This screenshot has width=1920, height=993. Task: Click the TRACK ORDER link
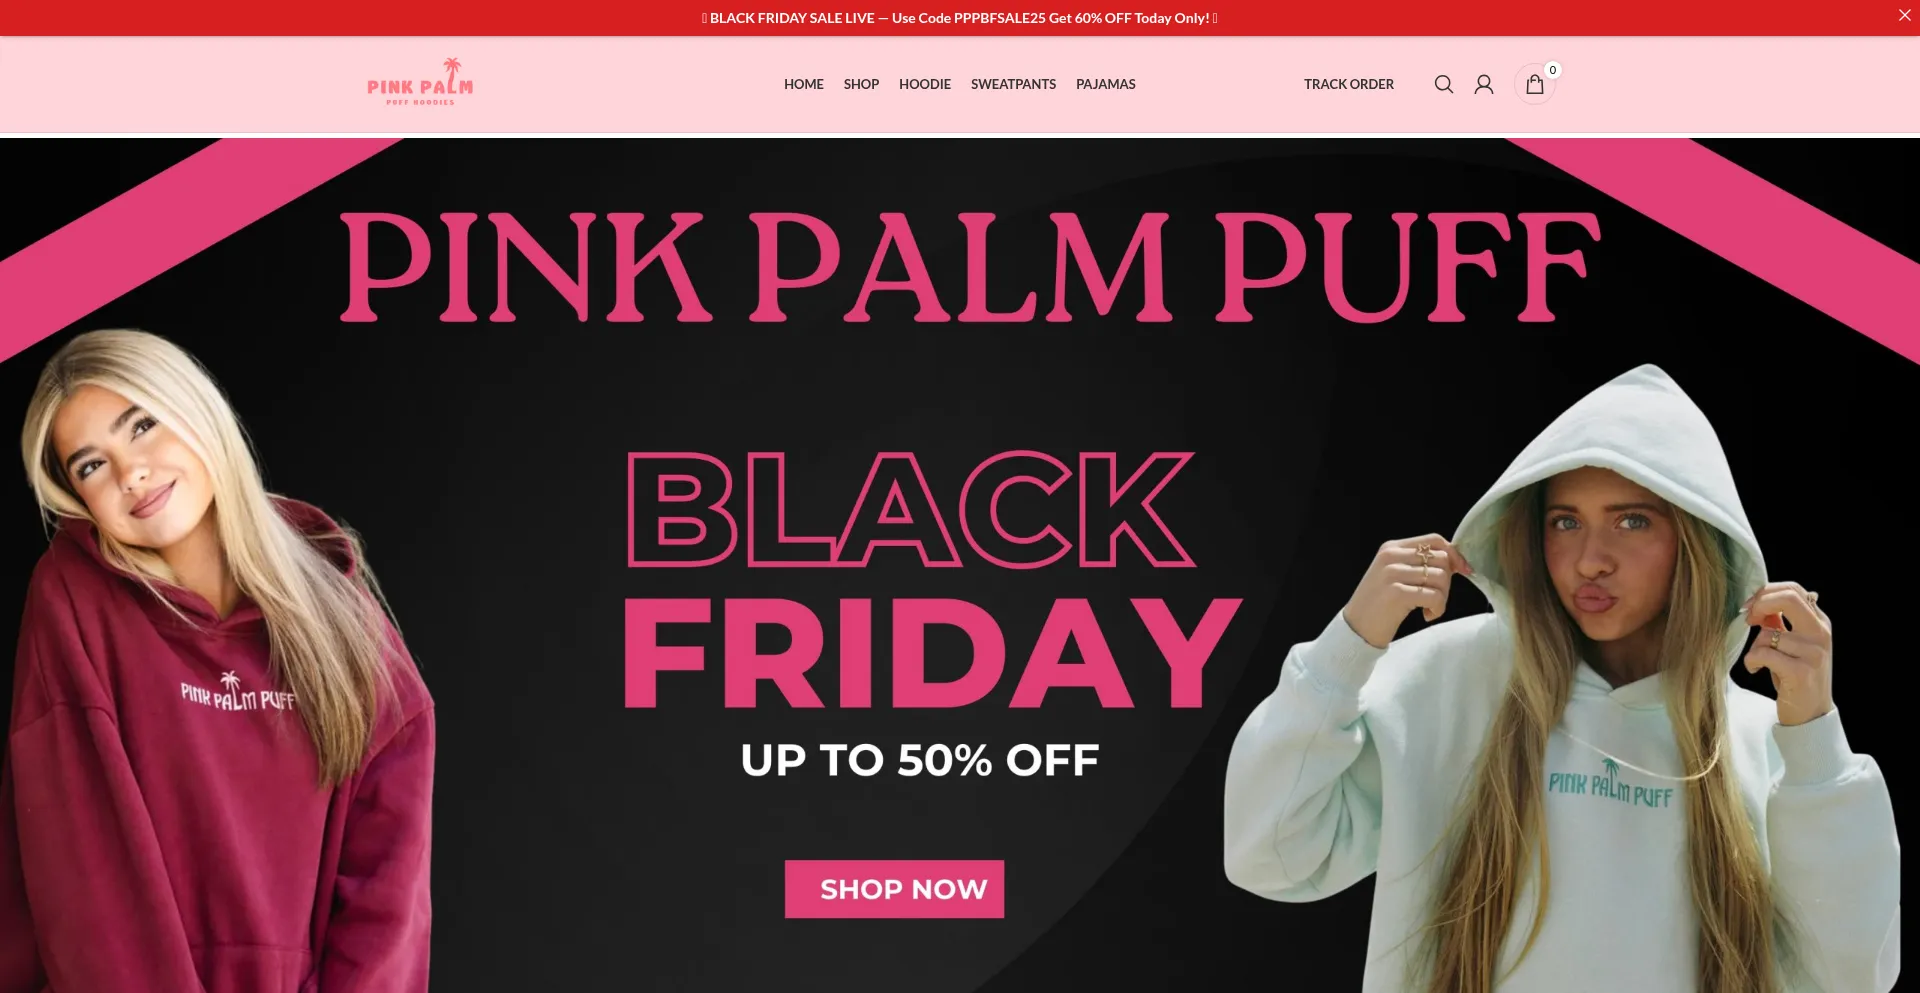tap(1349, 84)
